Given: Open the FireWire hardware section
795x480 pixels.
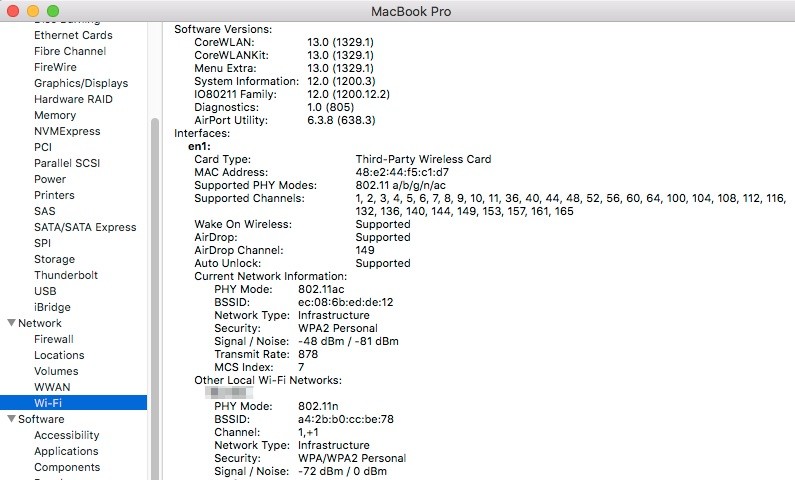Looking at the screenshot, I should tap(55, 67).
